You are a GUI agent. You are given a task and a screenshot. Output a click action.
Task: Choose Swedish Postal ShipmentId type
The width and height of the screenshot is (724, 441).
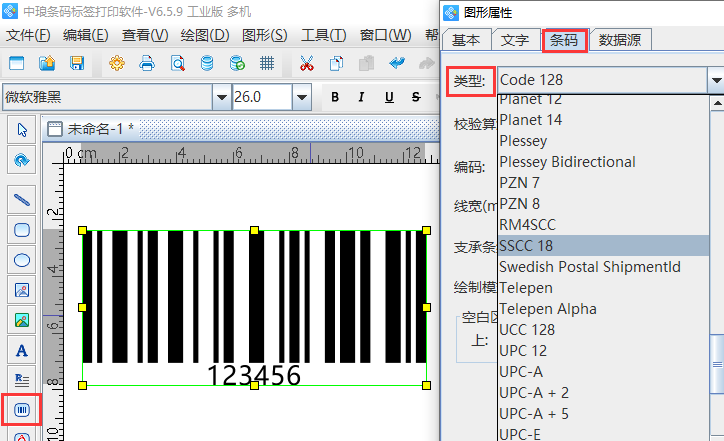click(603, 267)
